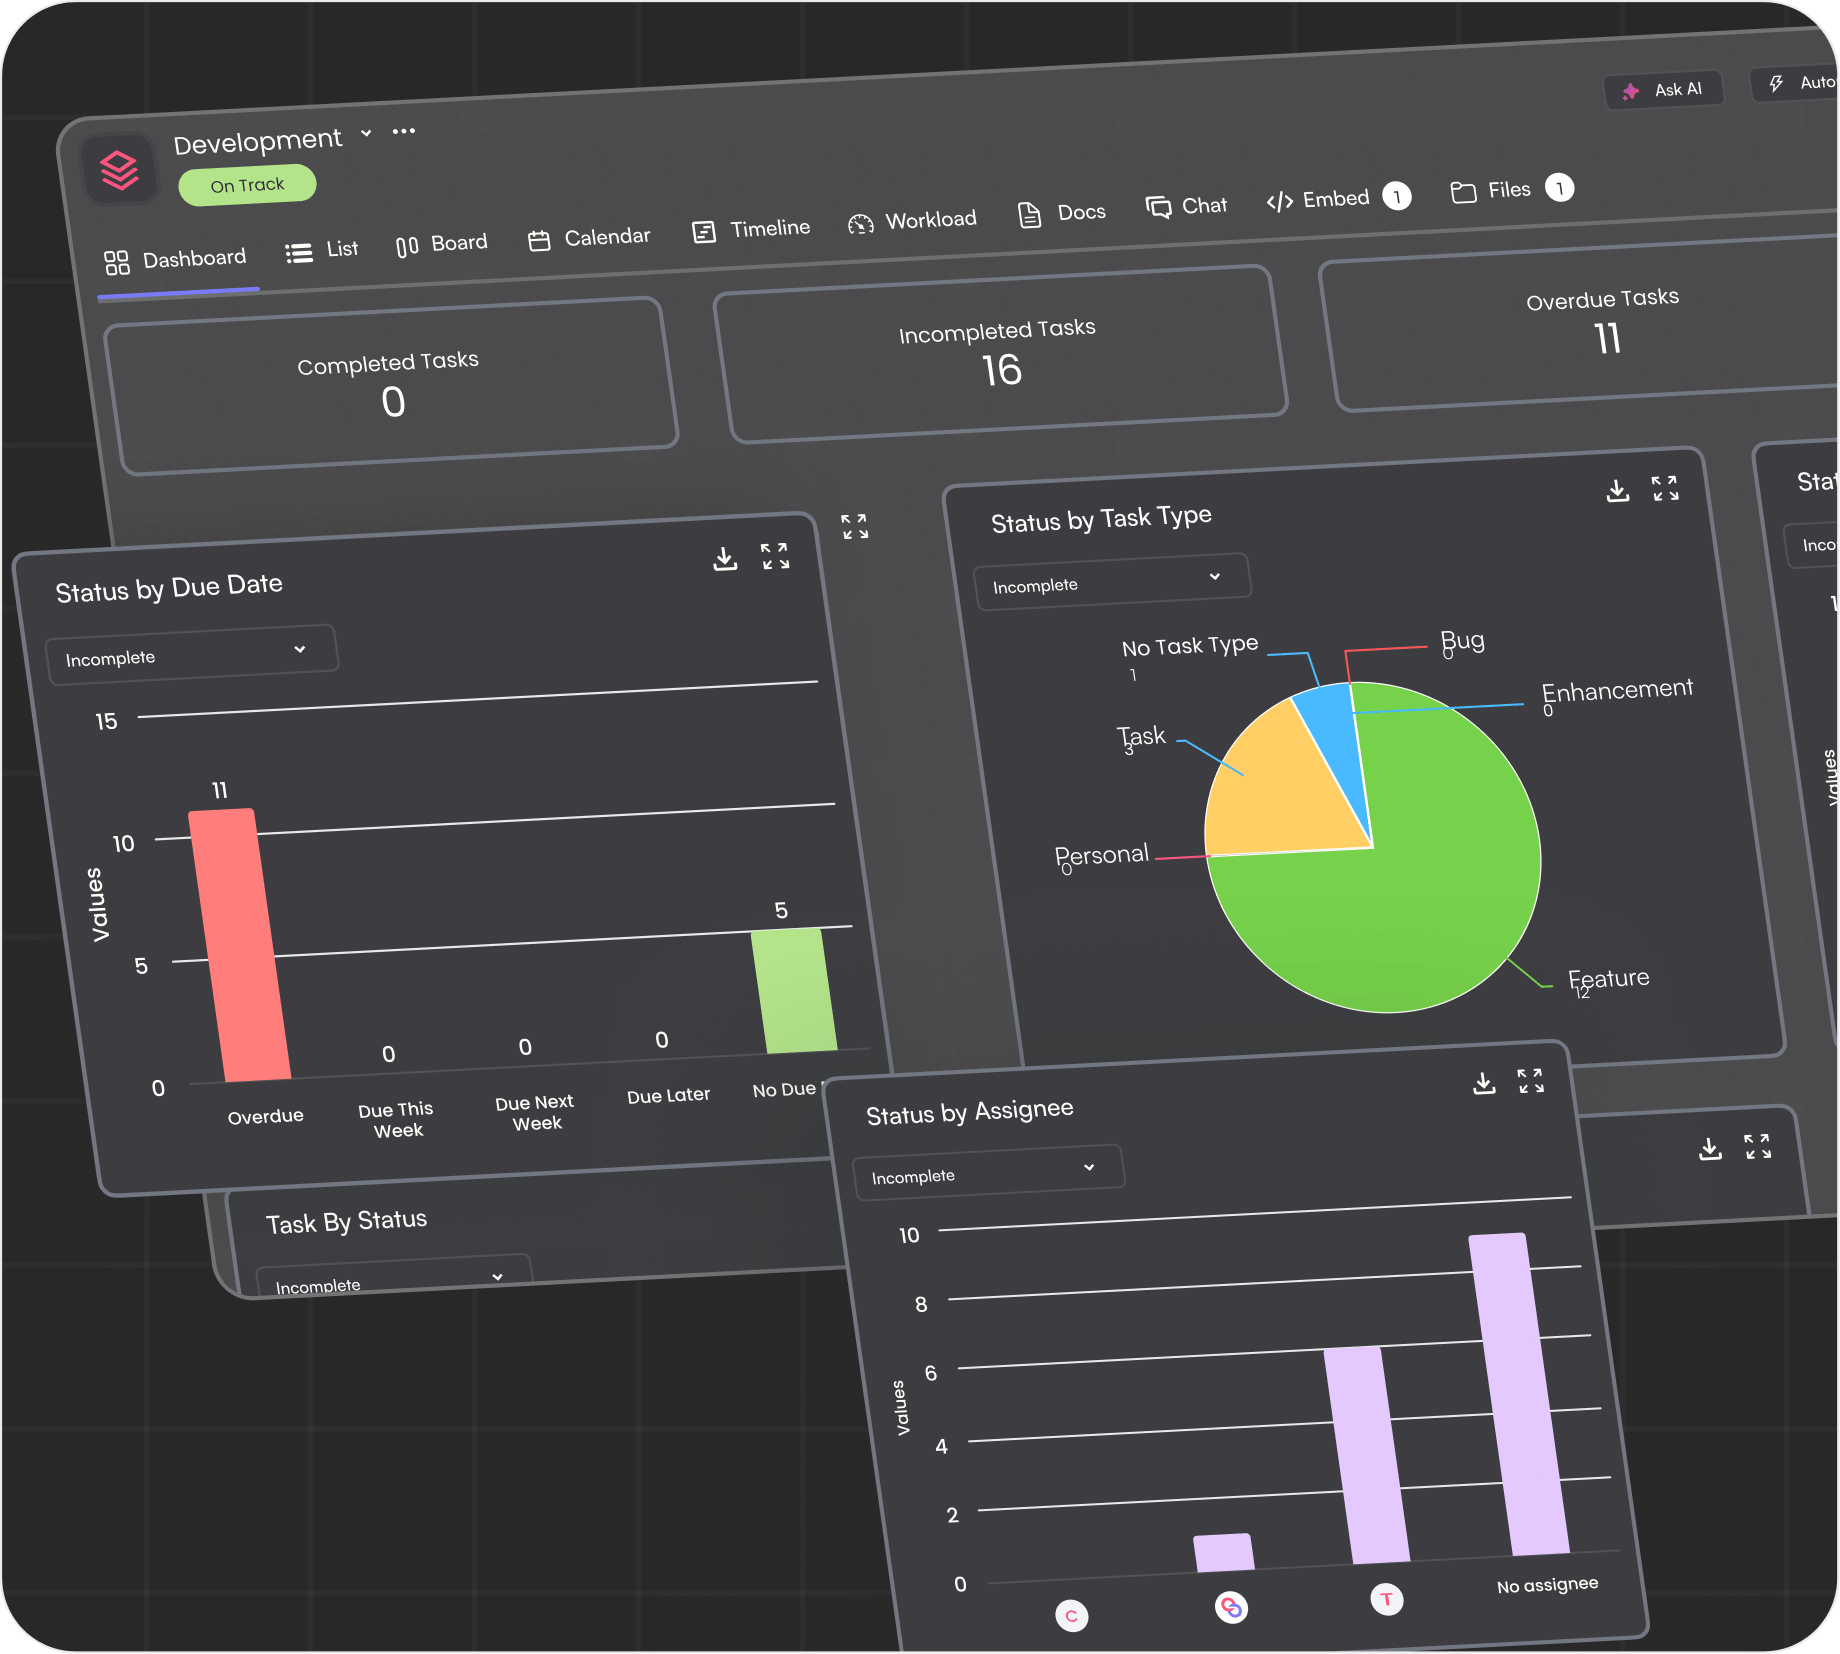Click the green No Due bar
1840x1654 pixels.
(x=795, y=991)
